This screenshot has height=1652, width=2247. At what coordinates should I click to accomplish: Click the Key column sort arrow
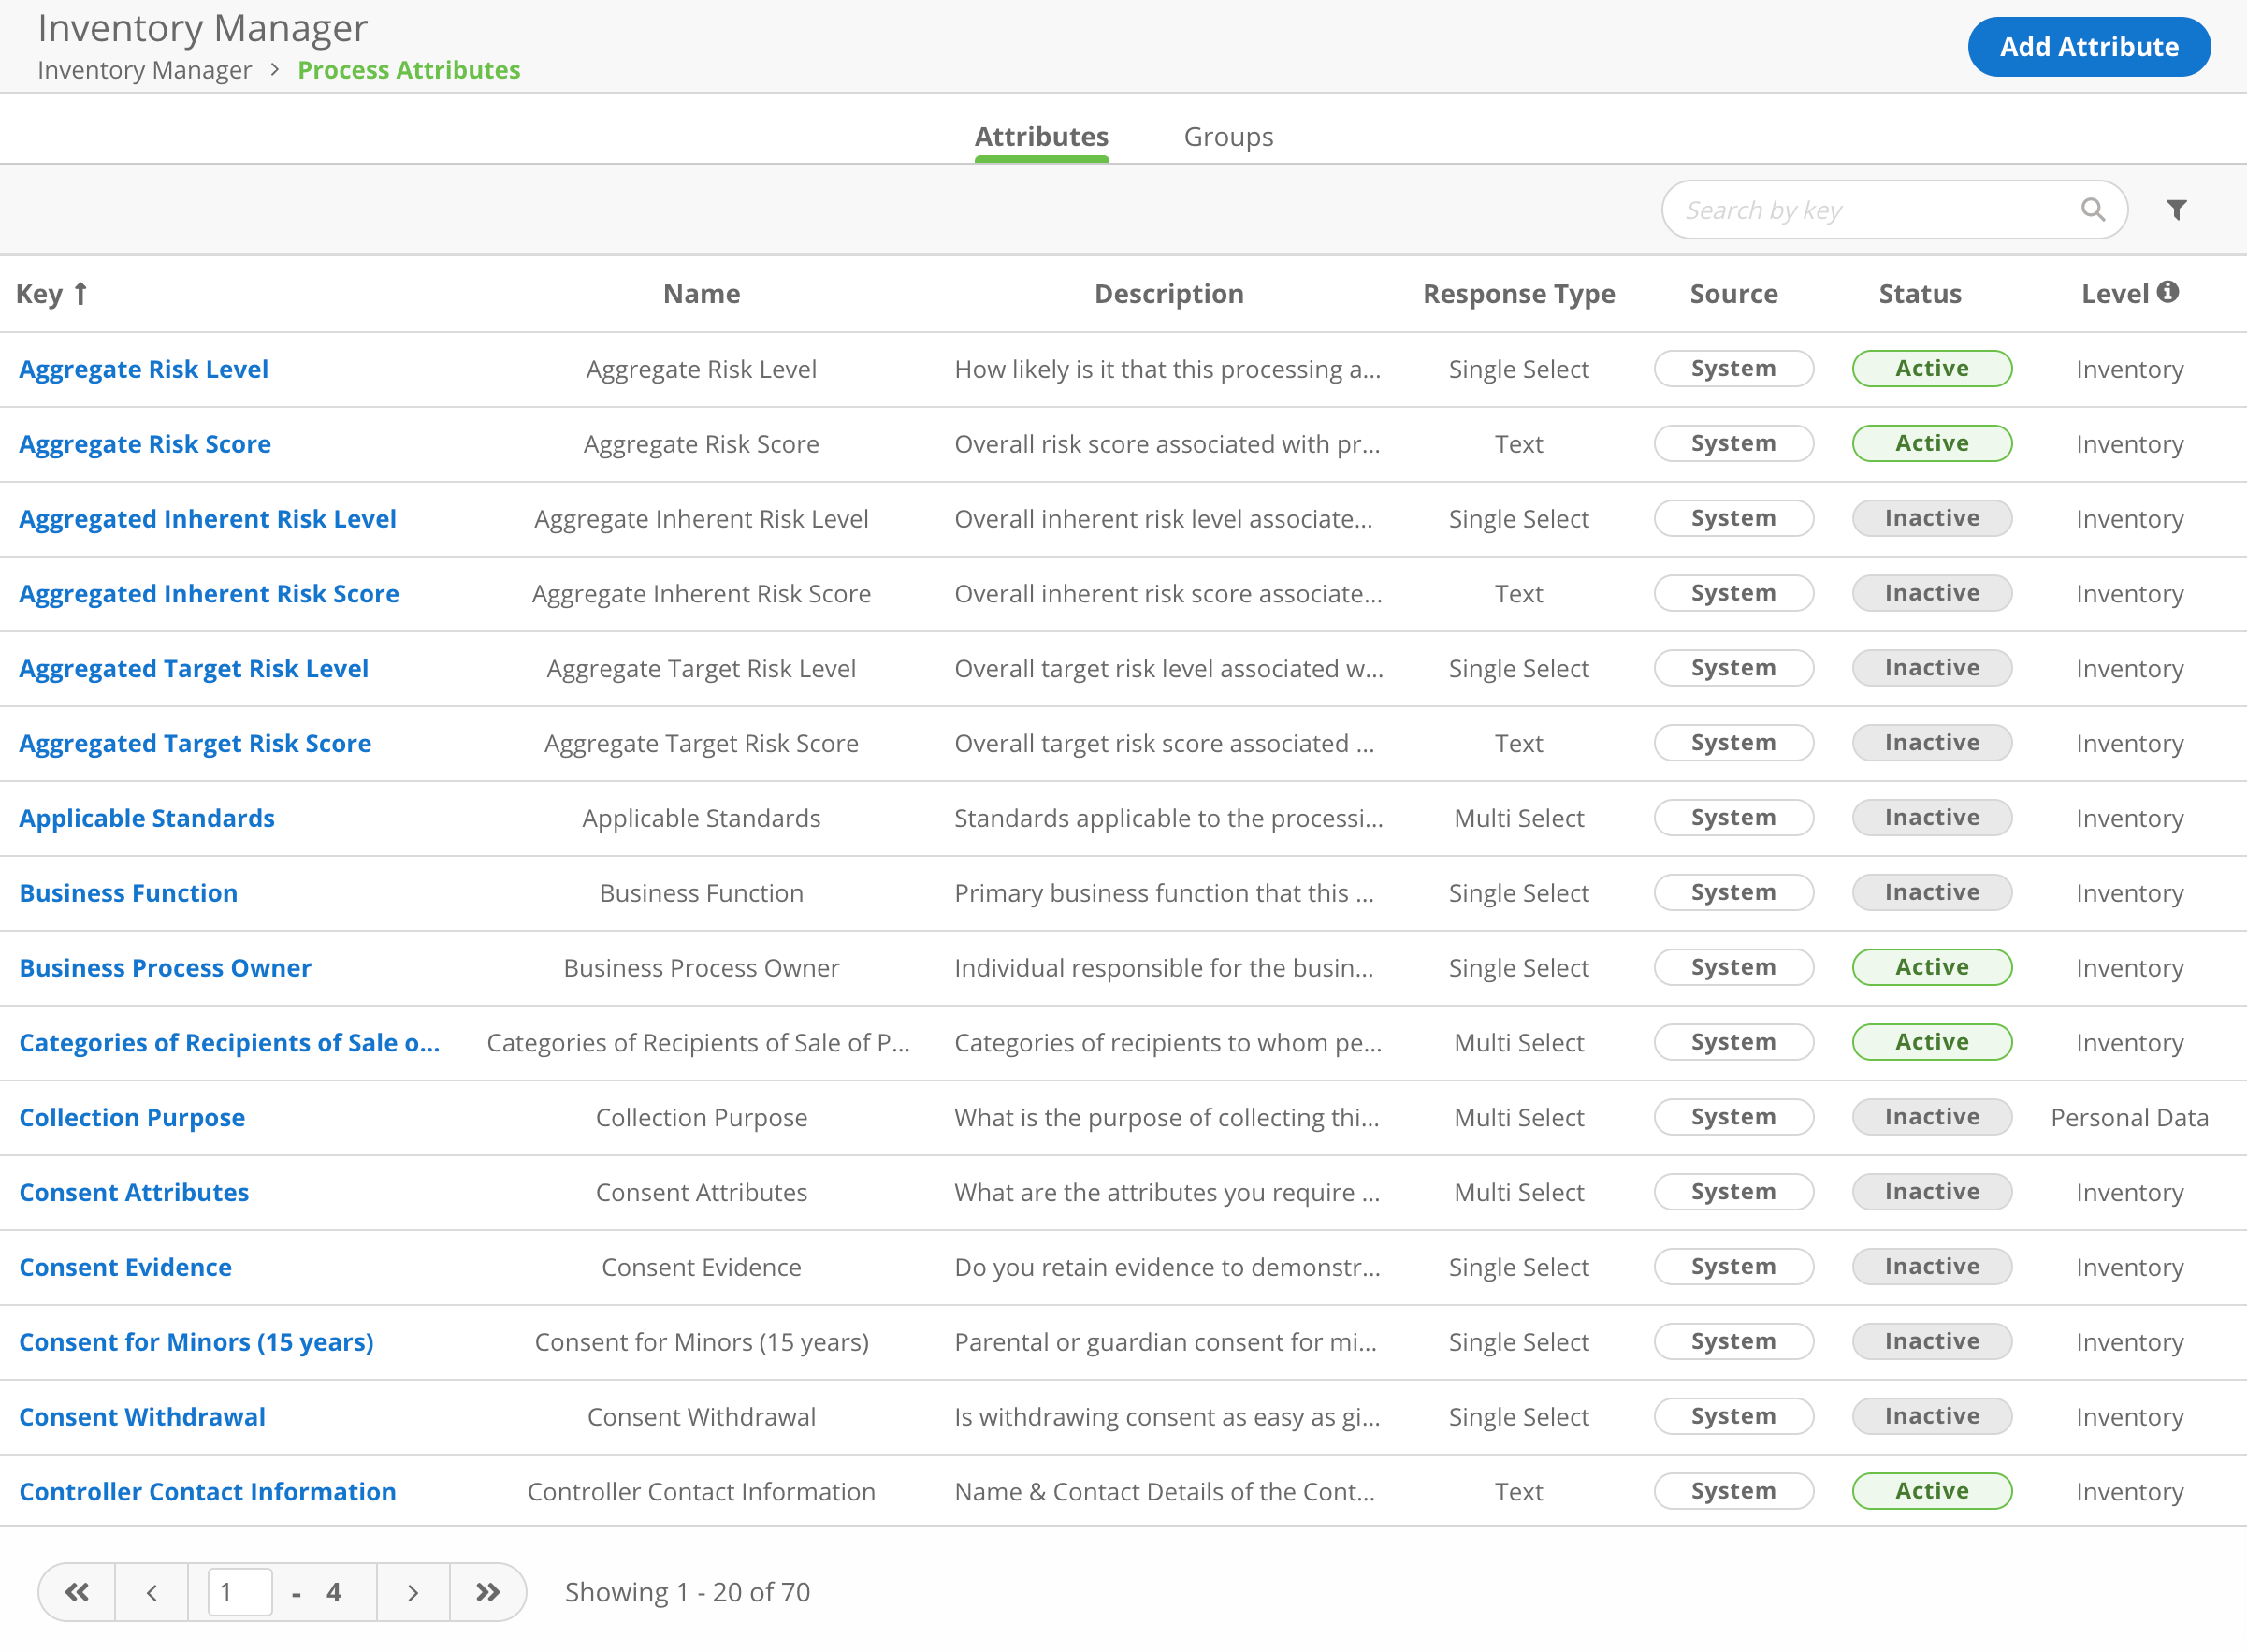80,293
